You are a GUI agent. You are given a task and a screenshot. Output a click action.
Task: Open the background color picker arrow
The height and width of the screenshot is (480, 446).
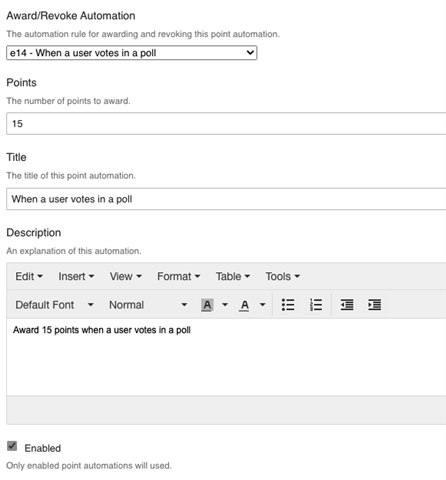point(225,305)
